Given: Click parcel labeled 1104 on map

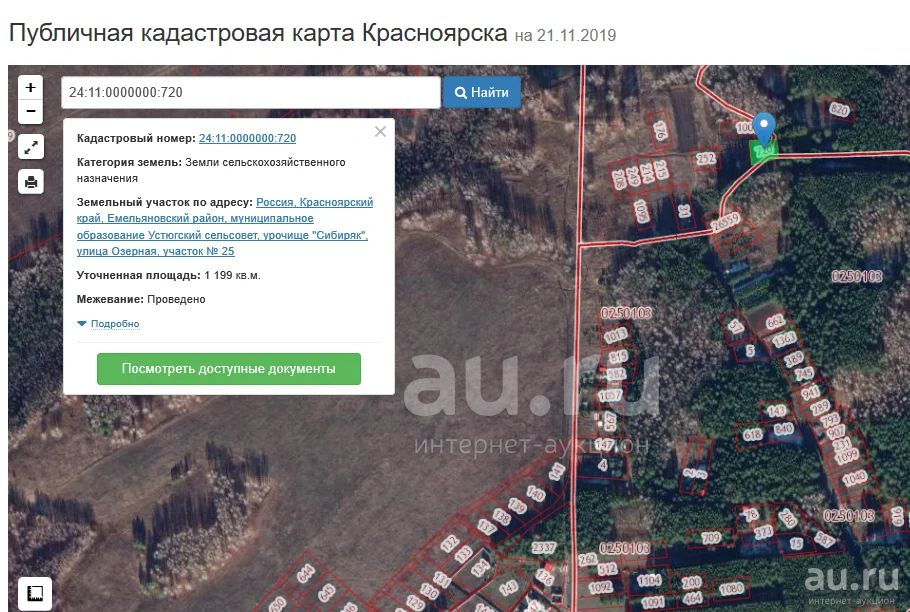Looking at the screenshot, I should (x=649, y=580).
